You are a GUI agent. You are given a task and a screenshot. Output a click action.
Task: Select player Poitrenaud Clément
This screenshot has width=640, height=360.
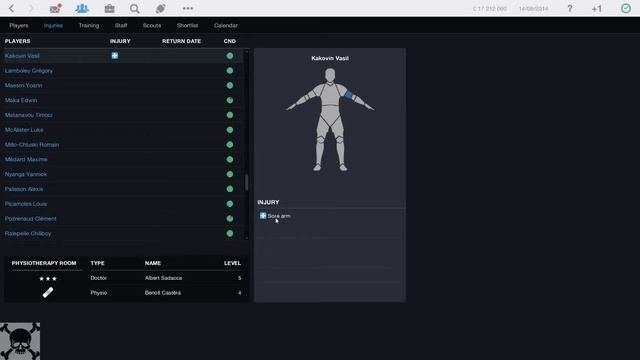tap(31, 218)
